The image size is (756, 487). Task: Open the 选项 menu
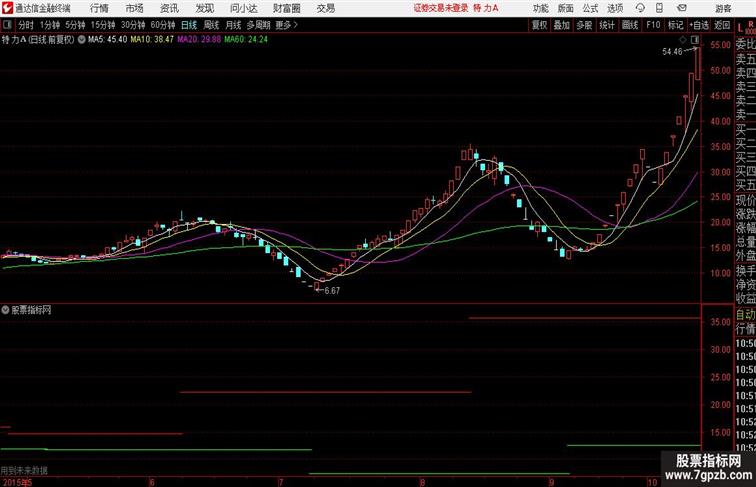tap(615, 8)
